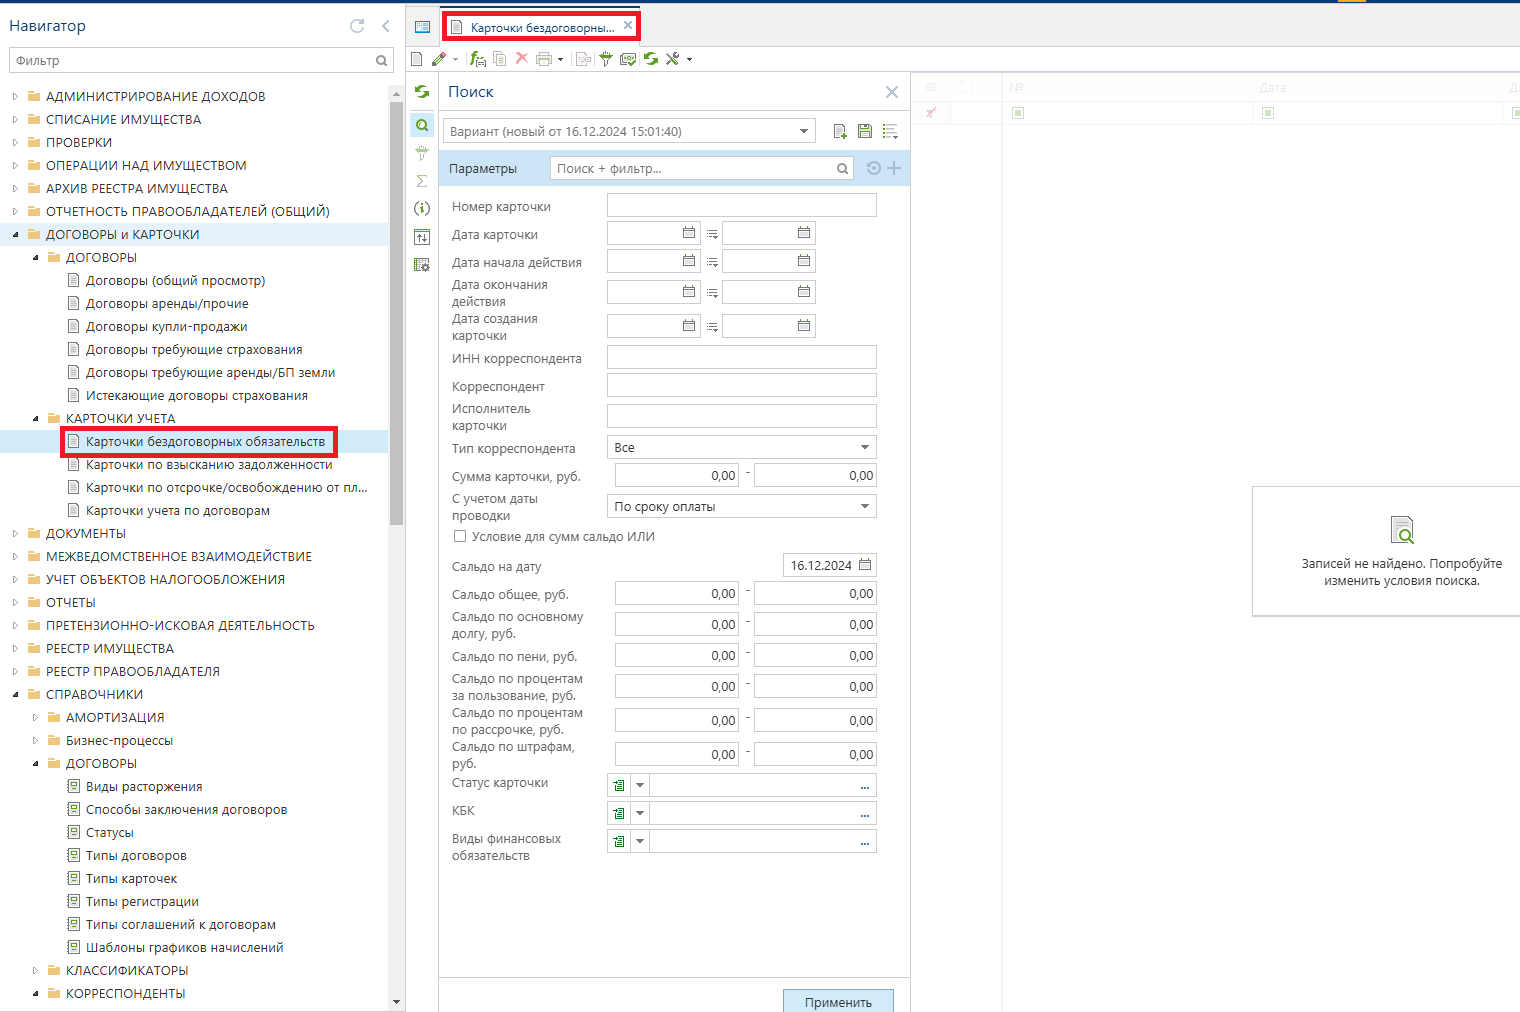Screen dimensions: 1520x1012
Task: Select 'Виды расторжения' tree item
Action: 144,786
